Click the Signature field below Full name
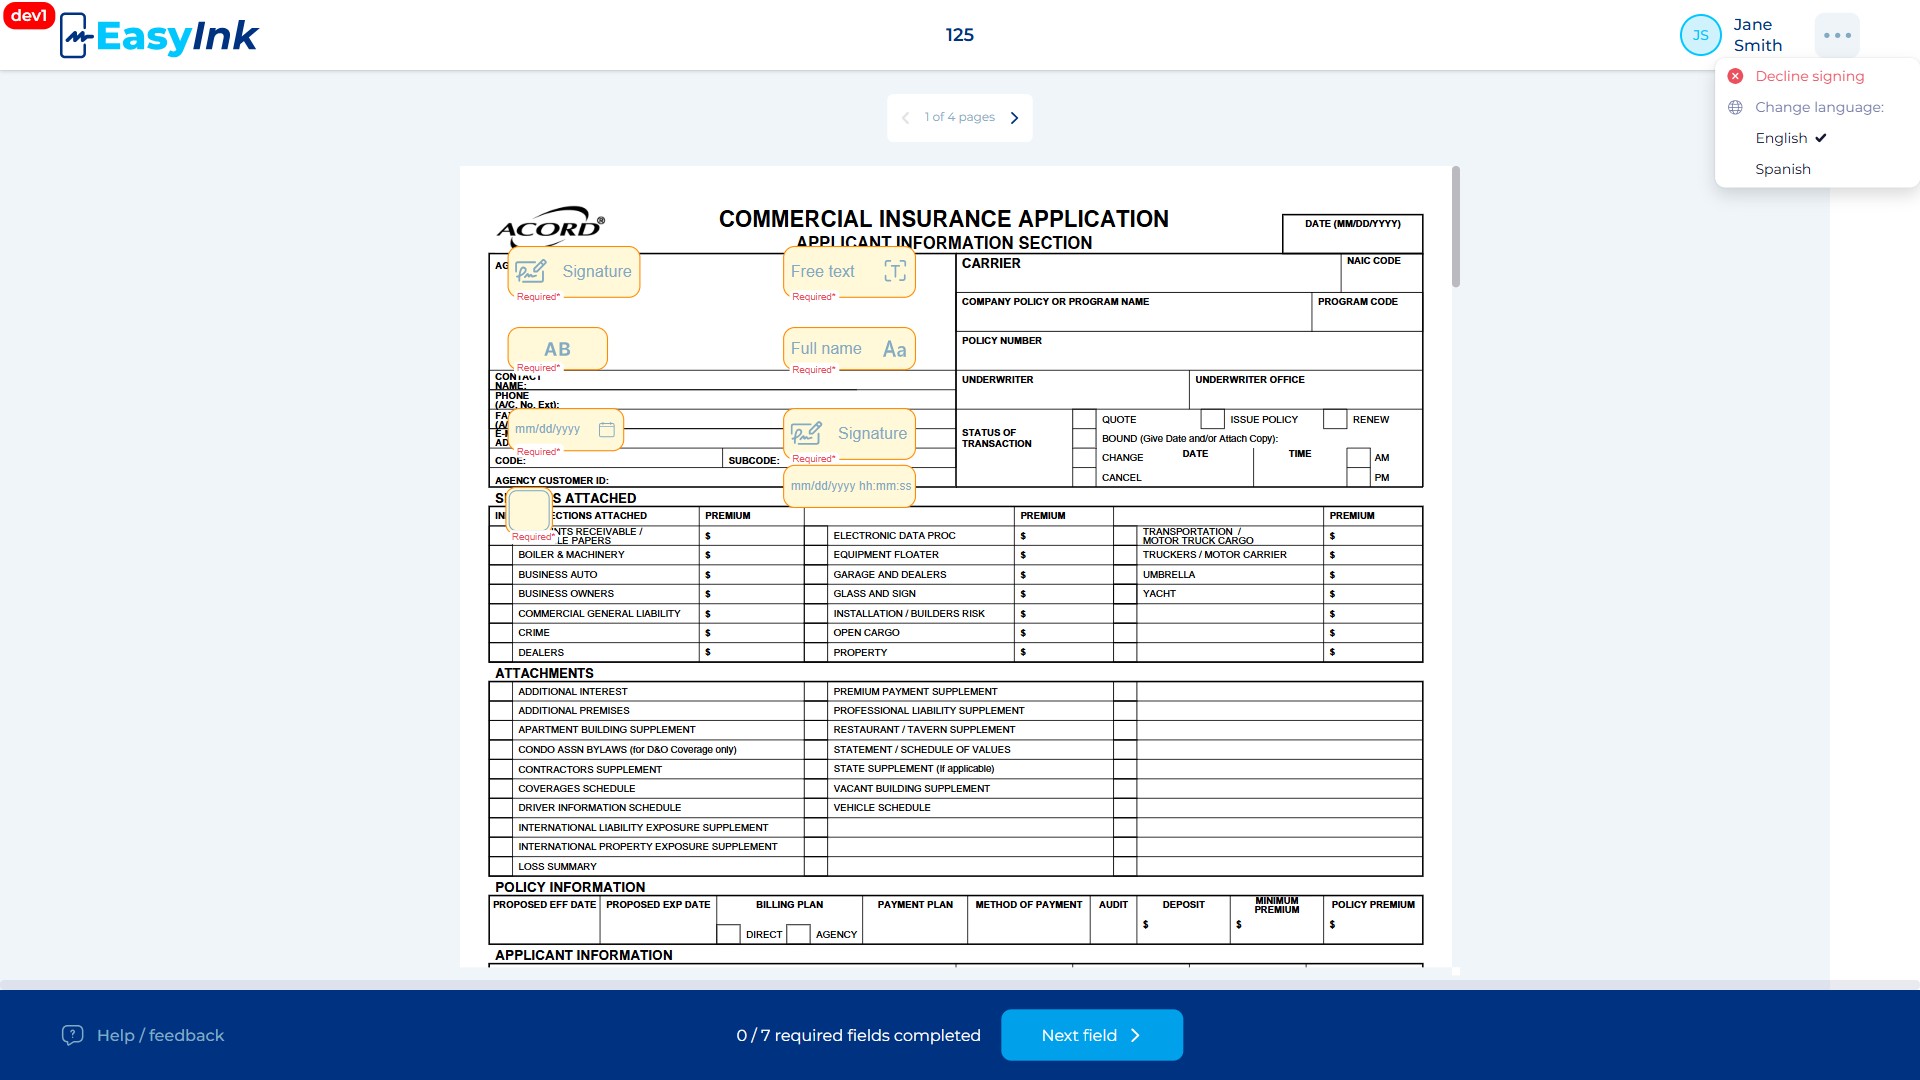This screenshot has height=1080, width=1920. pyautogui.click(x=849, y=434)
